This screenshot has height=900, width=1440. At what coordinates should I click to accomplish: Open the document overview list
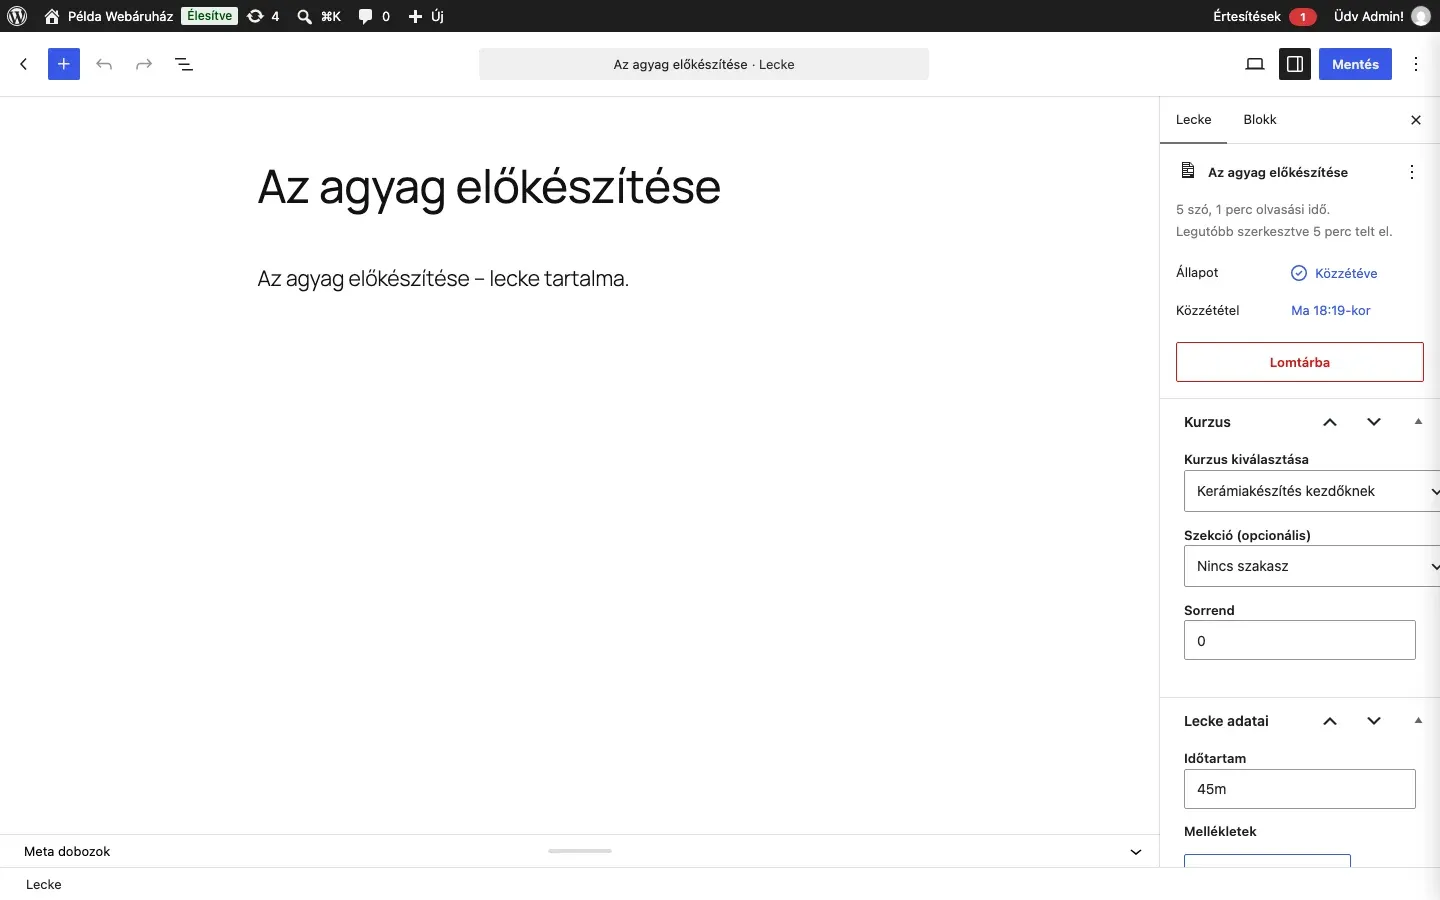click(184, 64)
